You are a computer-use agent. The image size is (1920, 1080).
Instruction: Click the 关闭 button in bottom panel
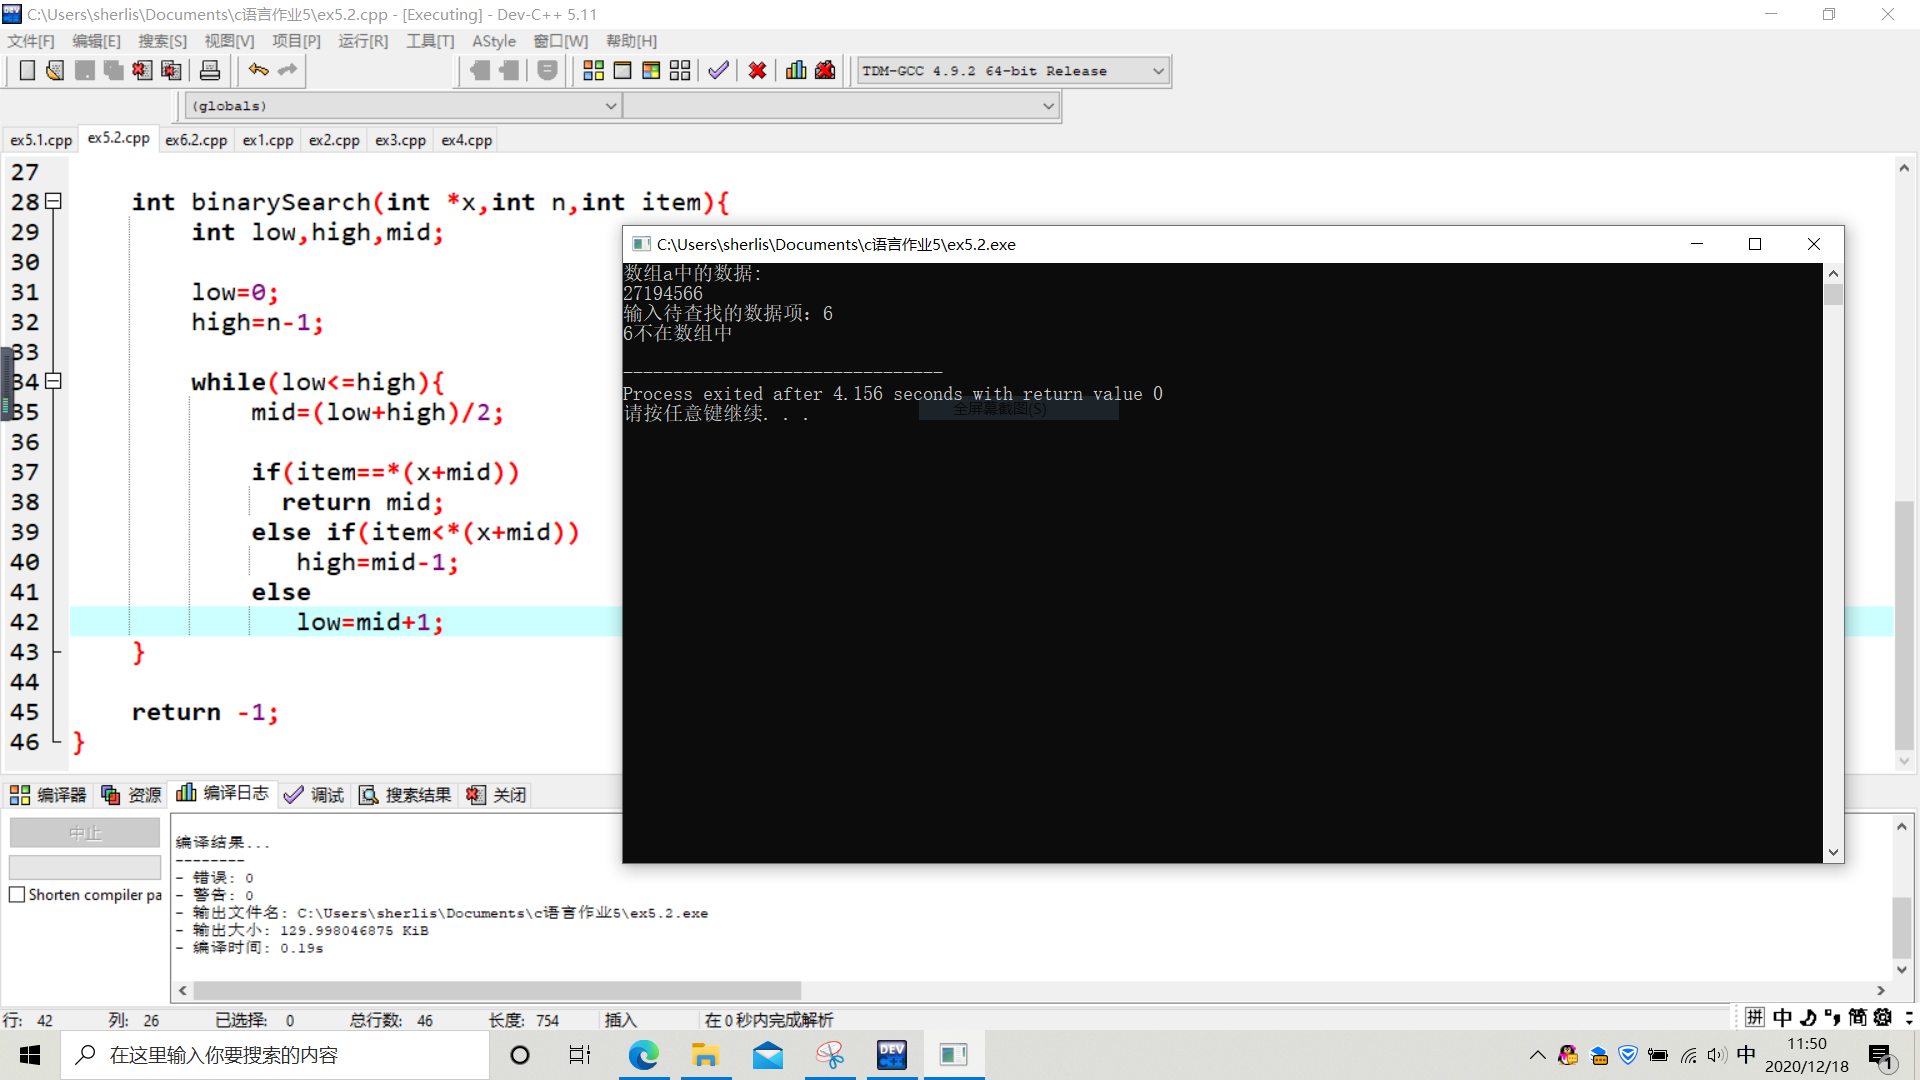(497, 795)
